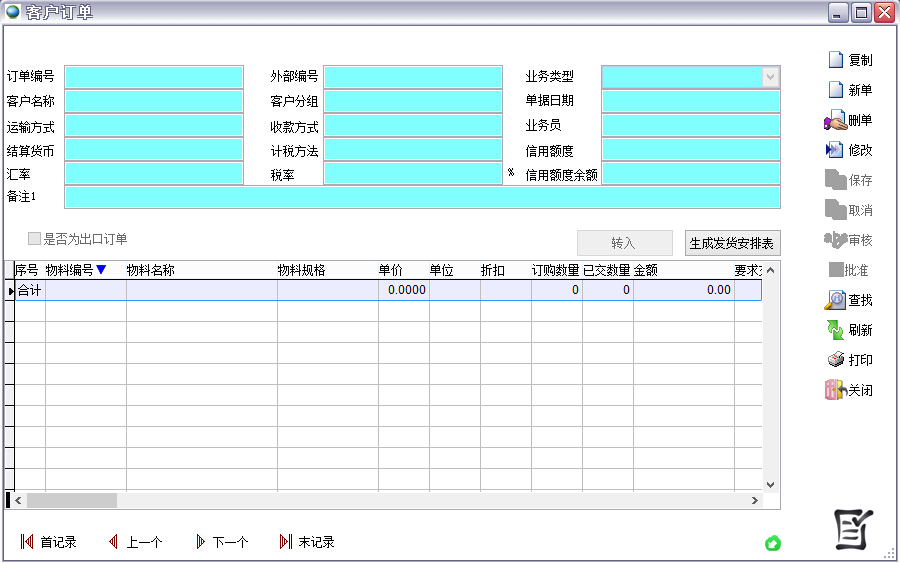Go to the first record 首记录

click(x=28, y=542)
